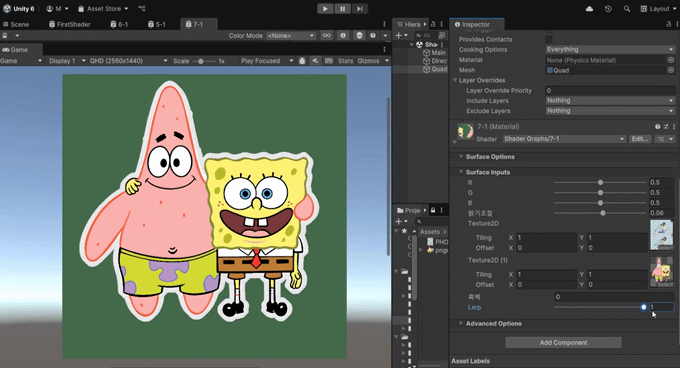680x368 pixels.
Task: Click the plus create button in Hierarchy
Action: 399,36
